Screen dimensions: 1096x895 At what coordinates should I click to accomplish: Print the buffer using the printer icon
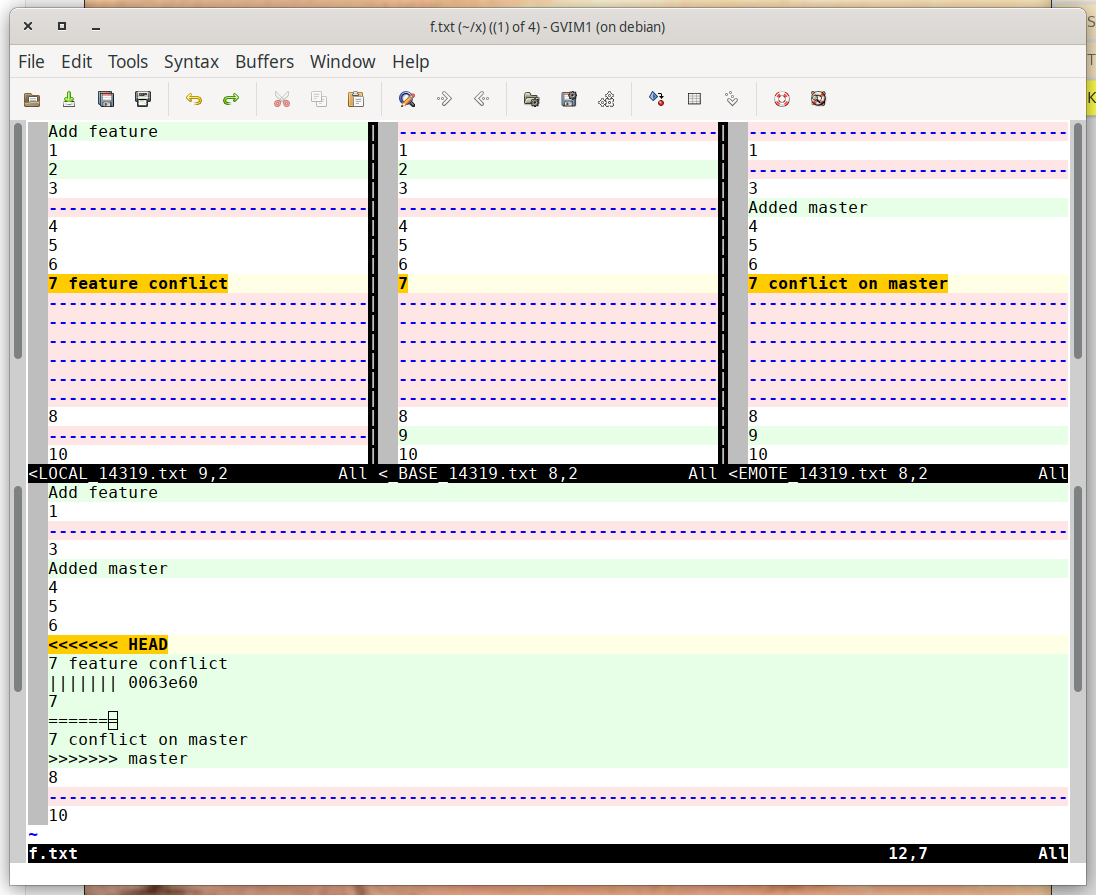[x=143, y=99]
